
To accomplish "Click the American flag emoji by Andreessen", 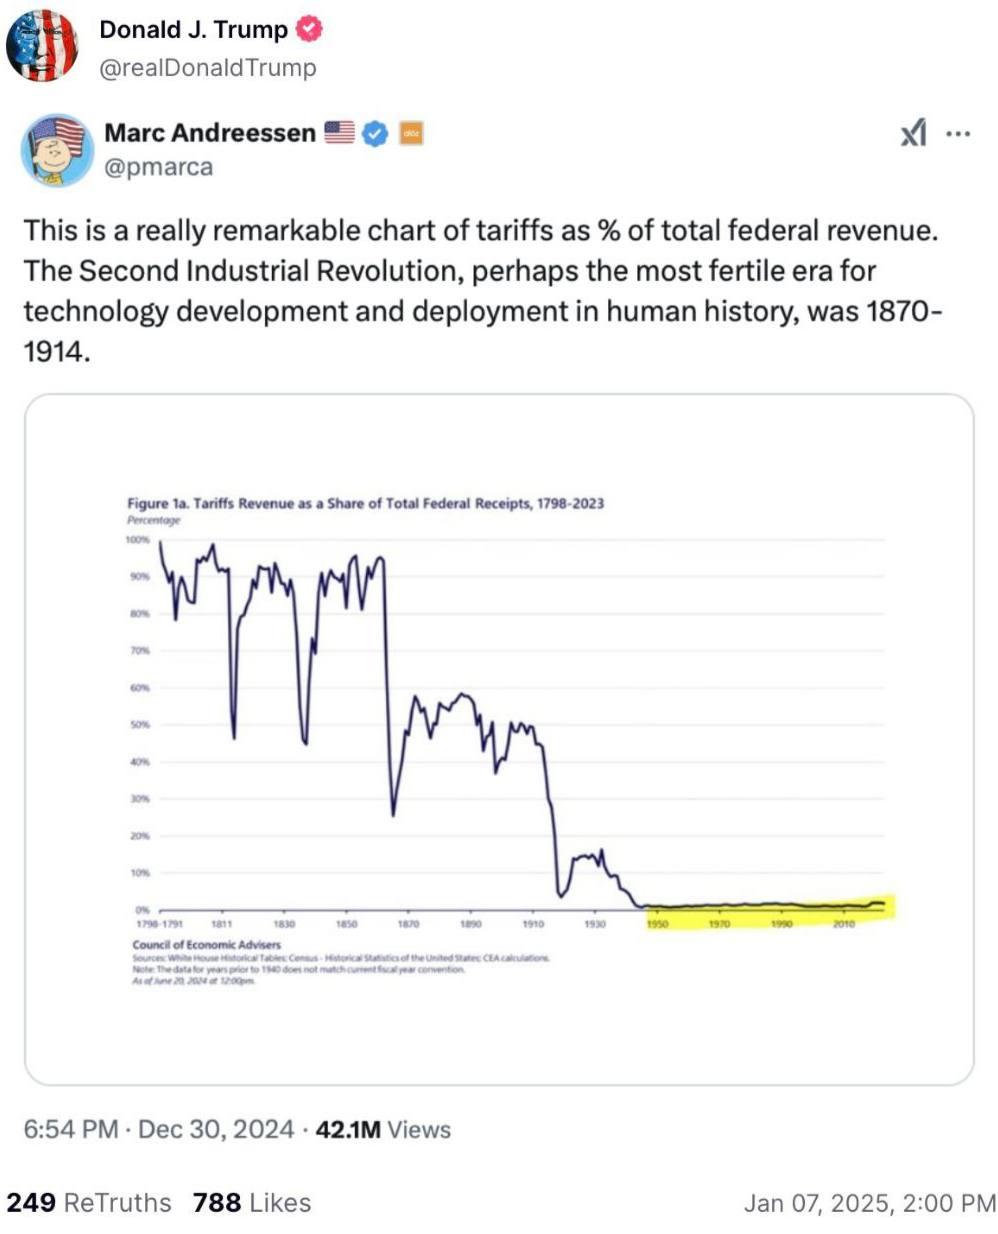I will [340, 132].
